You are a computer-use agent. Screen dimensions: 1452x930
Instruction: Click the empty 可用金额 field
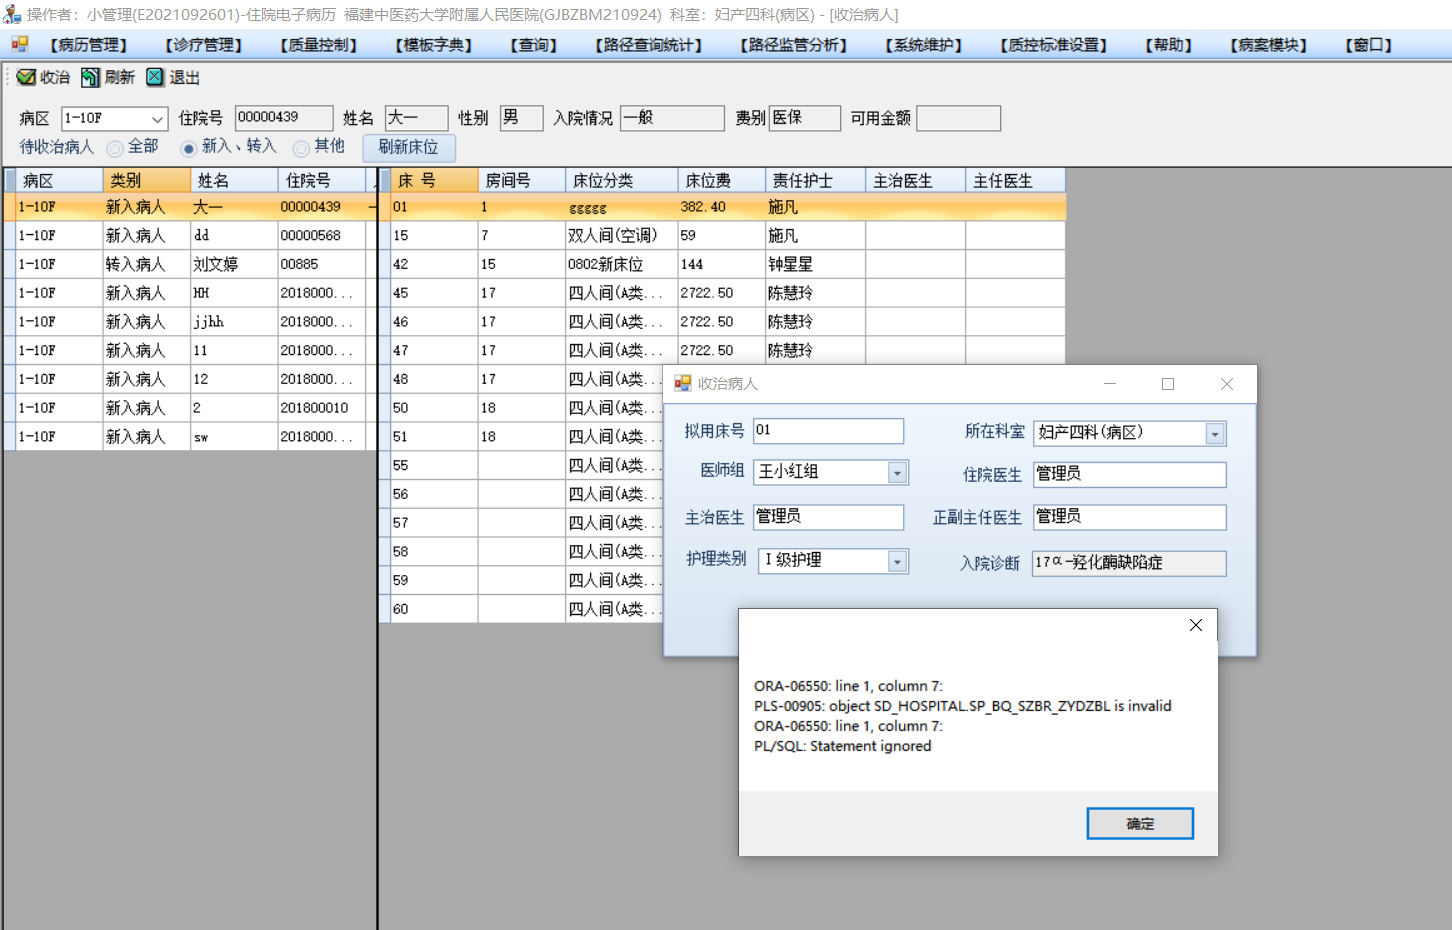pyautogui.click(x=958, y=118)
